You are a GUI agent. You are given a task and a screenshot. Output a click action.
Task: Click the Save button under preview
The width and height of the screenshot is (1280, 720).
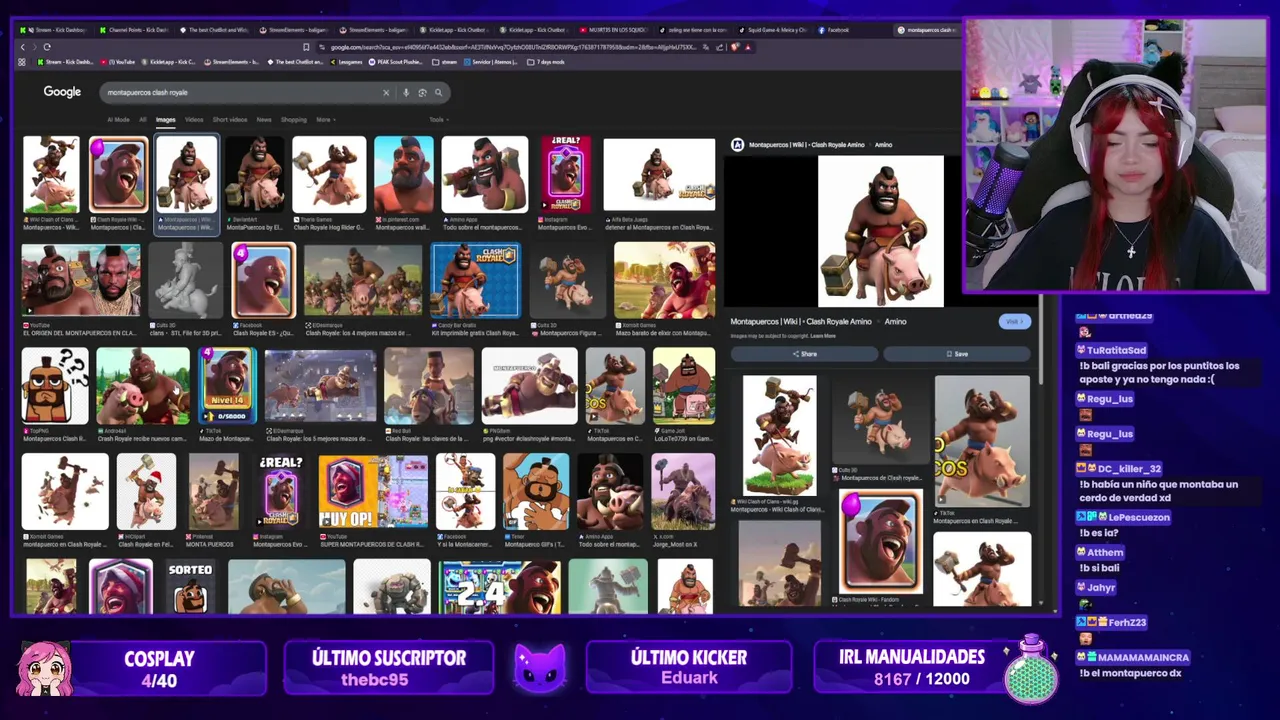[x=957, y=354]
